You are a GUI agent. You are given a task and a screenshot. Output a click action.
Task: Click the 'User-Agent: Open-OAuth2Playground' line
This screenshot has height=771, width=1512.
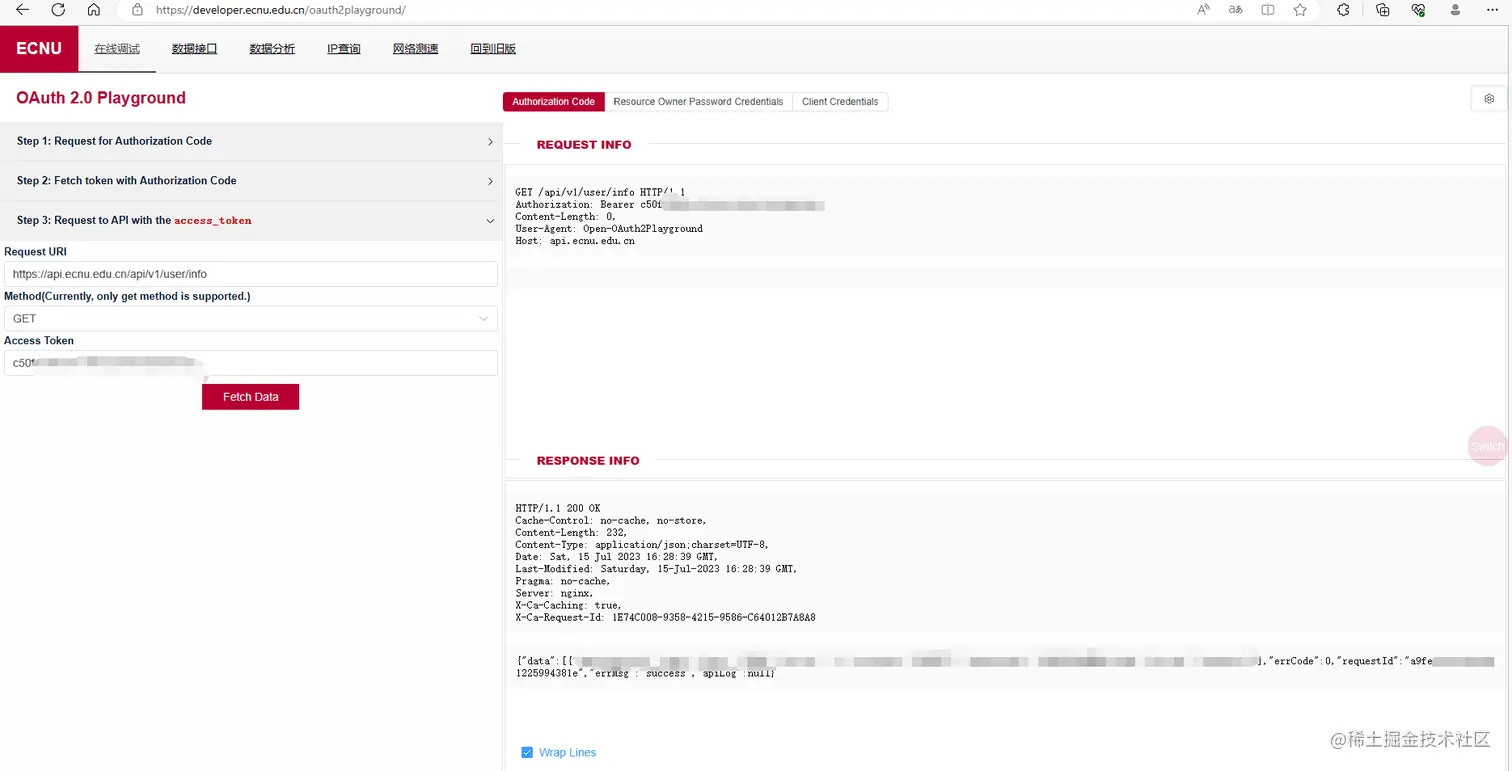609,229
